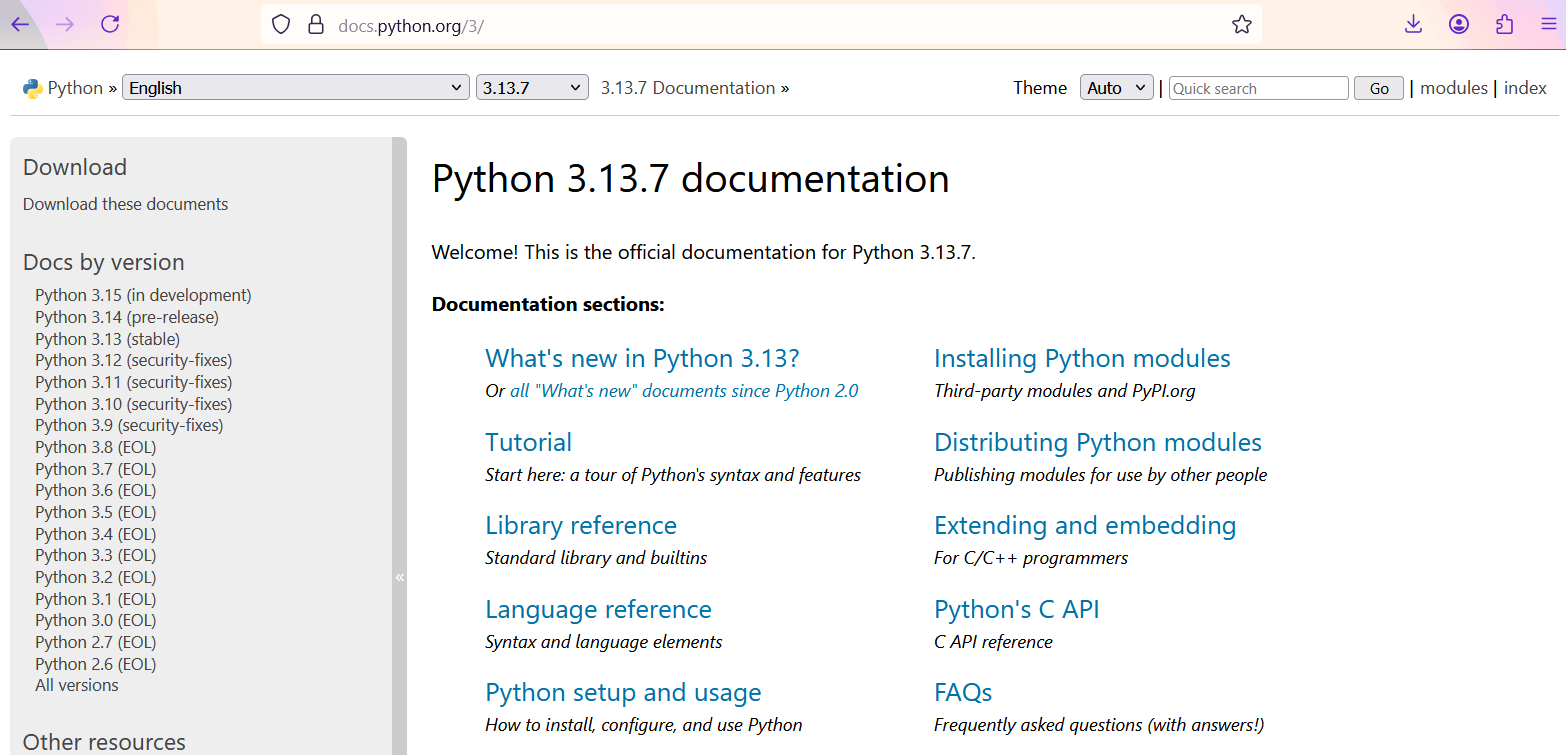Screen dimensions: 1566x755
Task: Open the Firefox account profile icon
Action: click(1459, 24)
